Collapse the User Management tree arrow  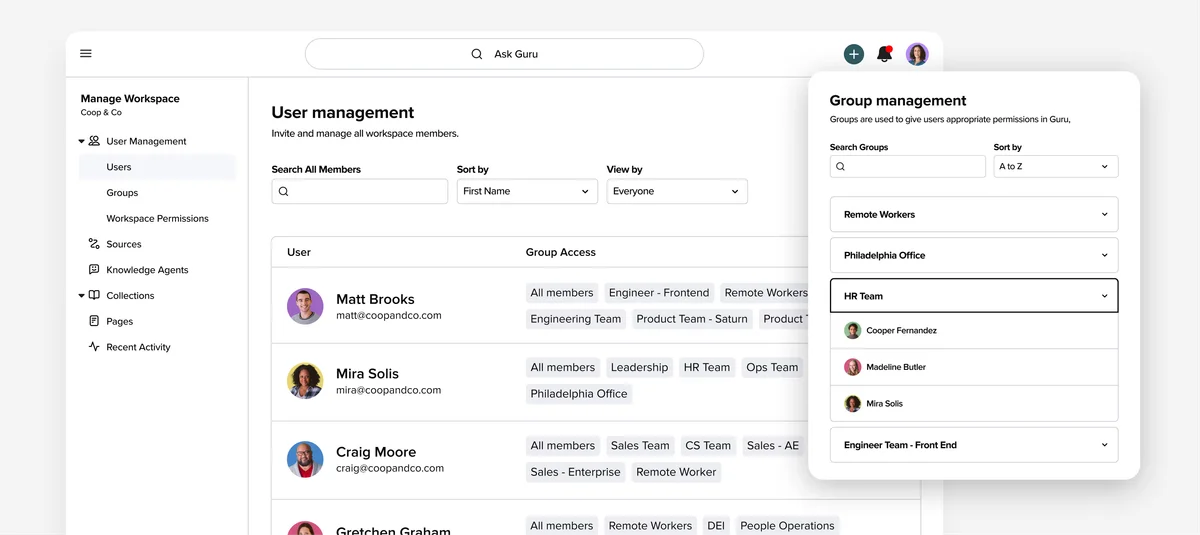click(81, 142)
